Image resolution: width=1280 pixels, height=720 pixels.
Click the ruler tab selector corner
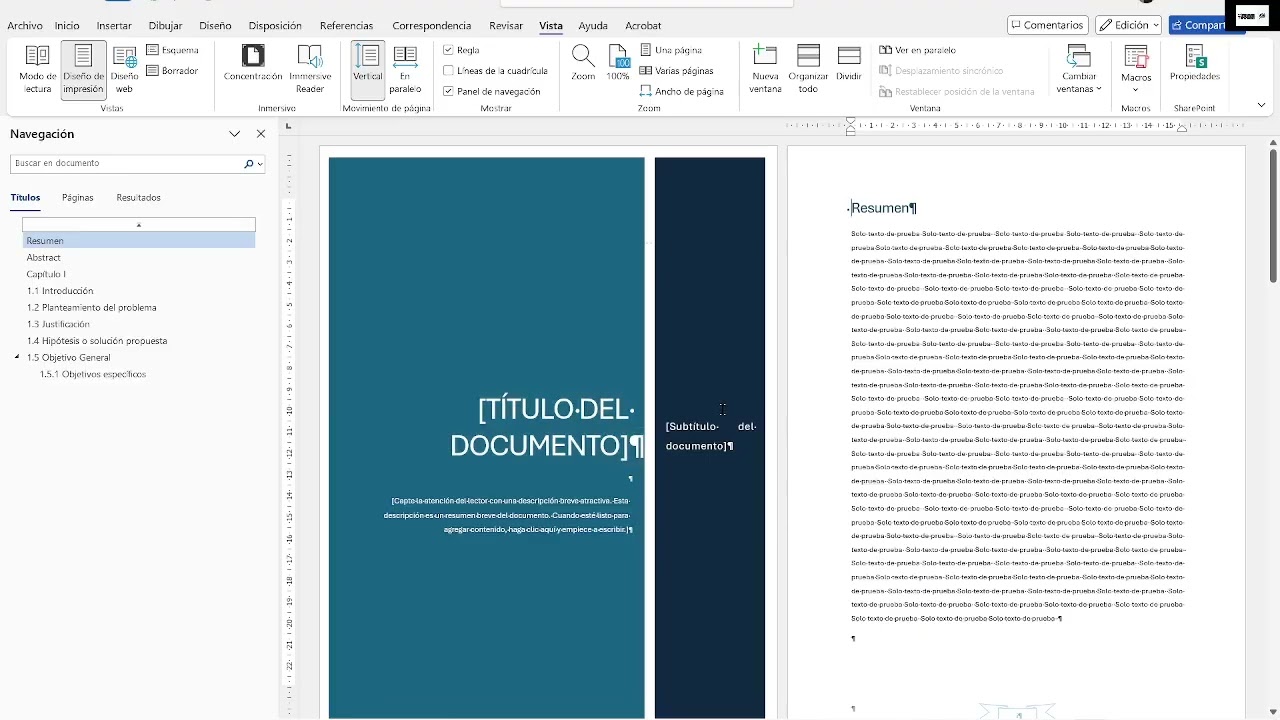click(x=289, y=127)
